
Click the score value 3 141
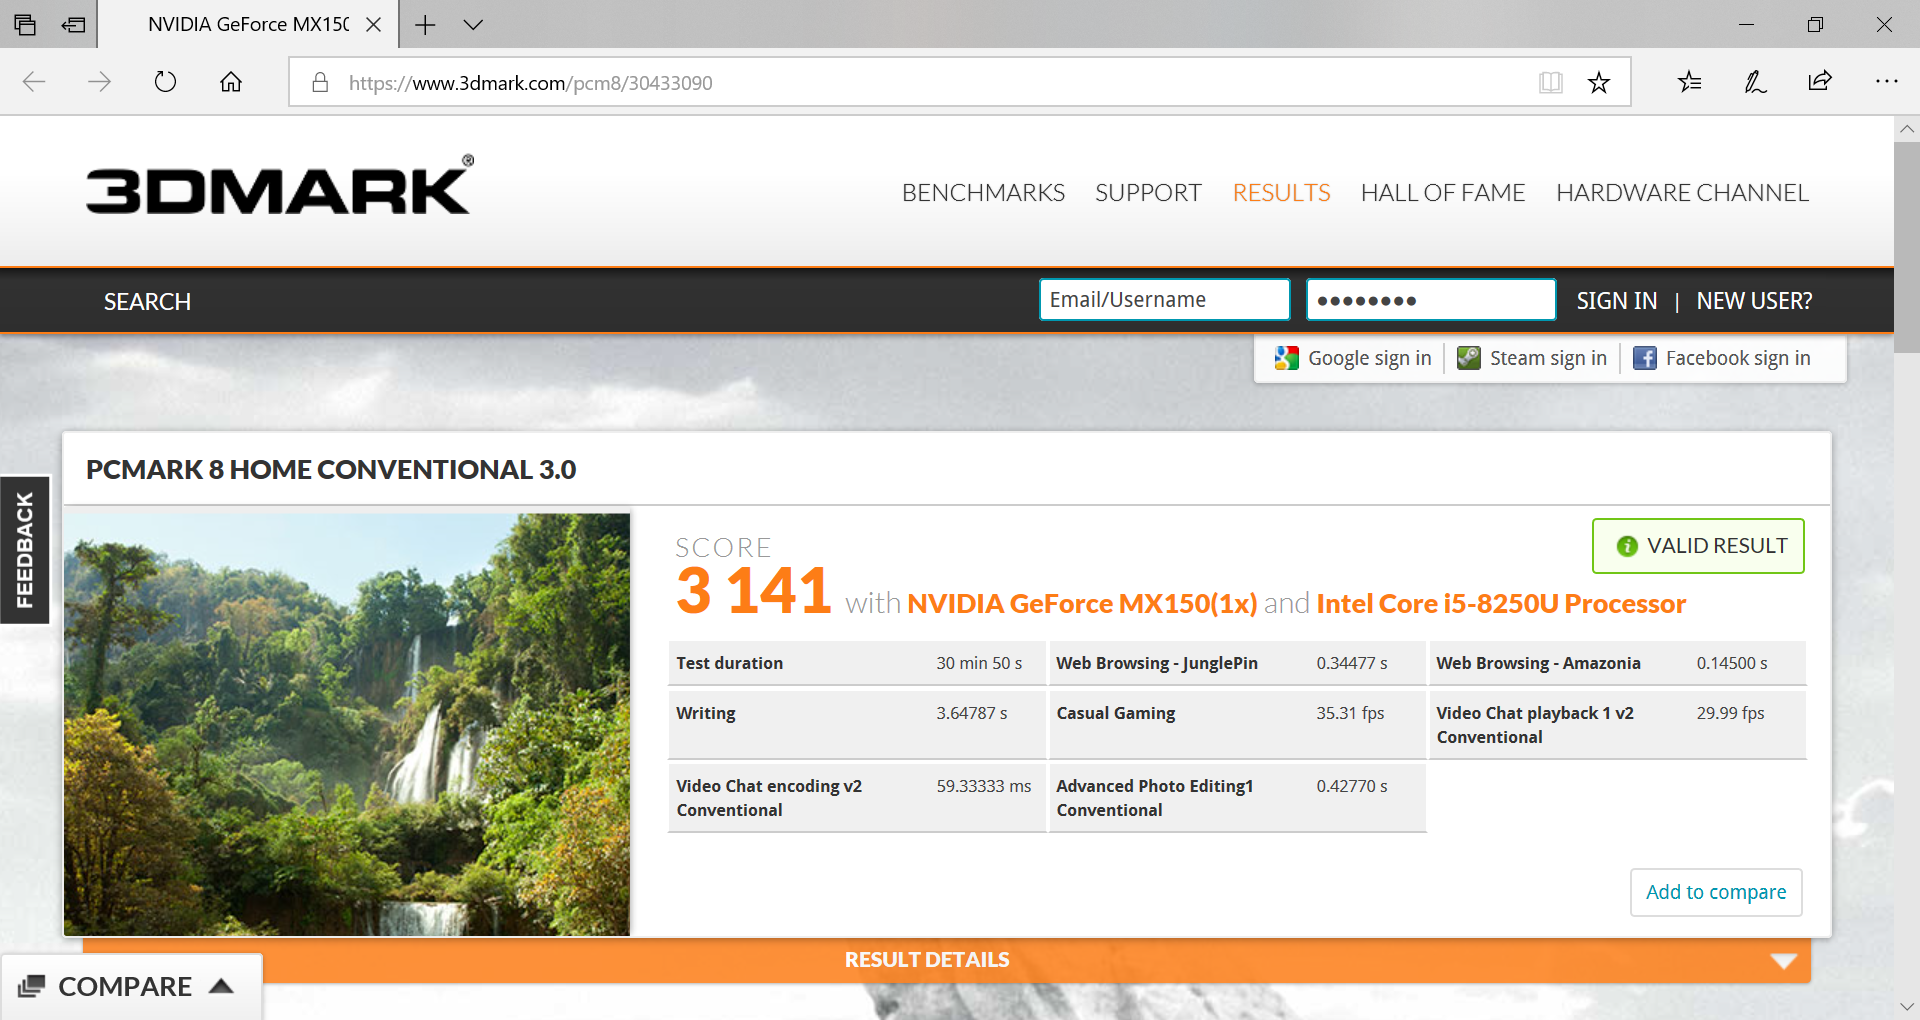click(753, 590)
